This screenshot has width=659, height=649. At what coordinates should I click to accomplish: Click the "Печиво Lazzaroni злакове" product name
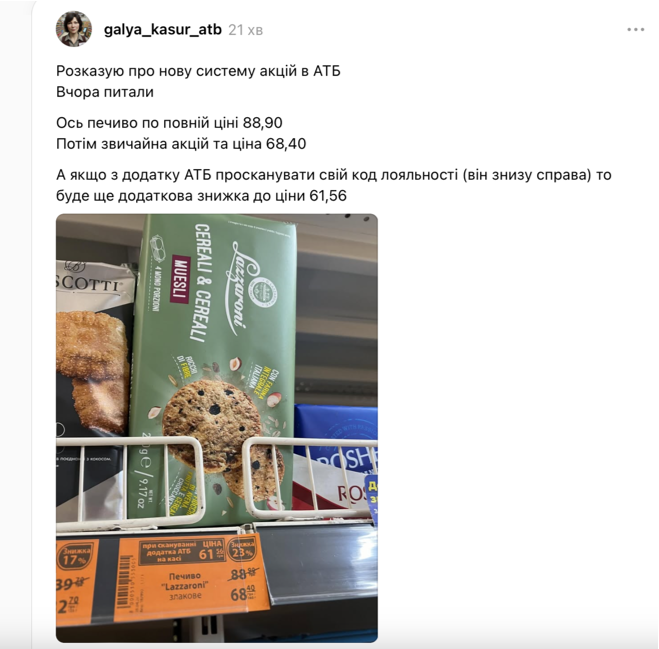point(185,586)
